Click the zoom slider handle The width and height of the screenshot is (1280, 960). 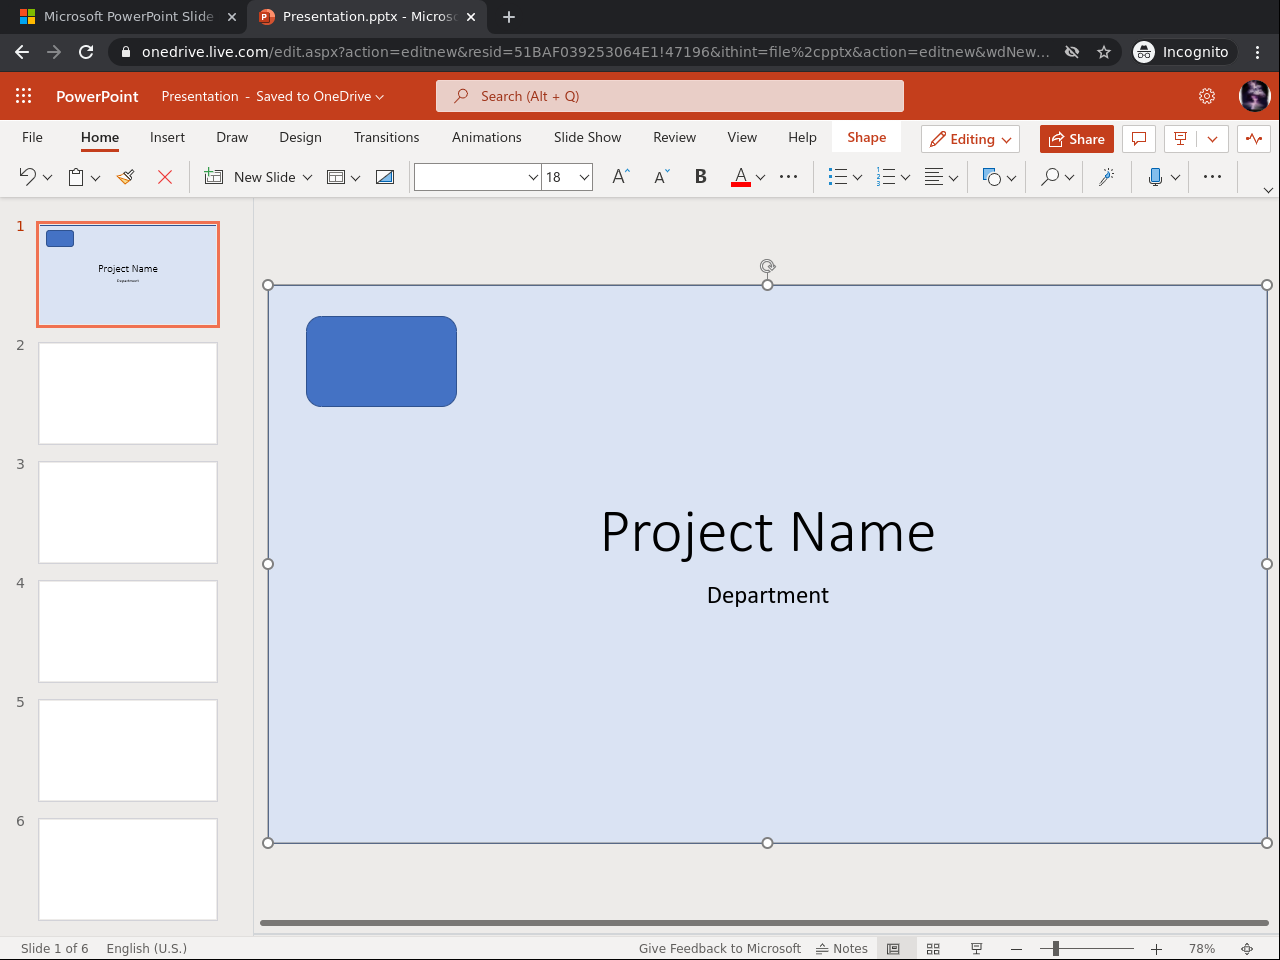[1055, 948]
